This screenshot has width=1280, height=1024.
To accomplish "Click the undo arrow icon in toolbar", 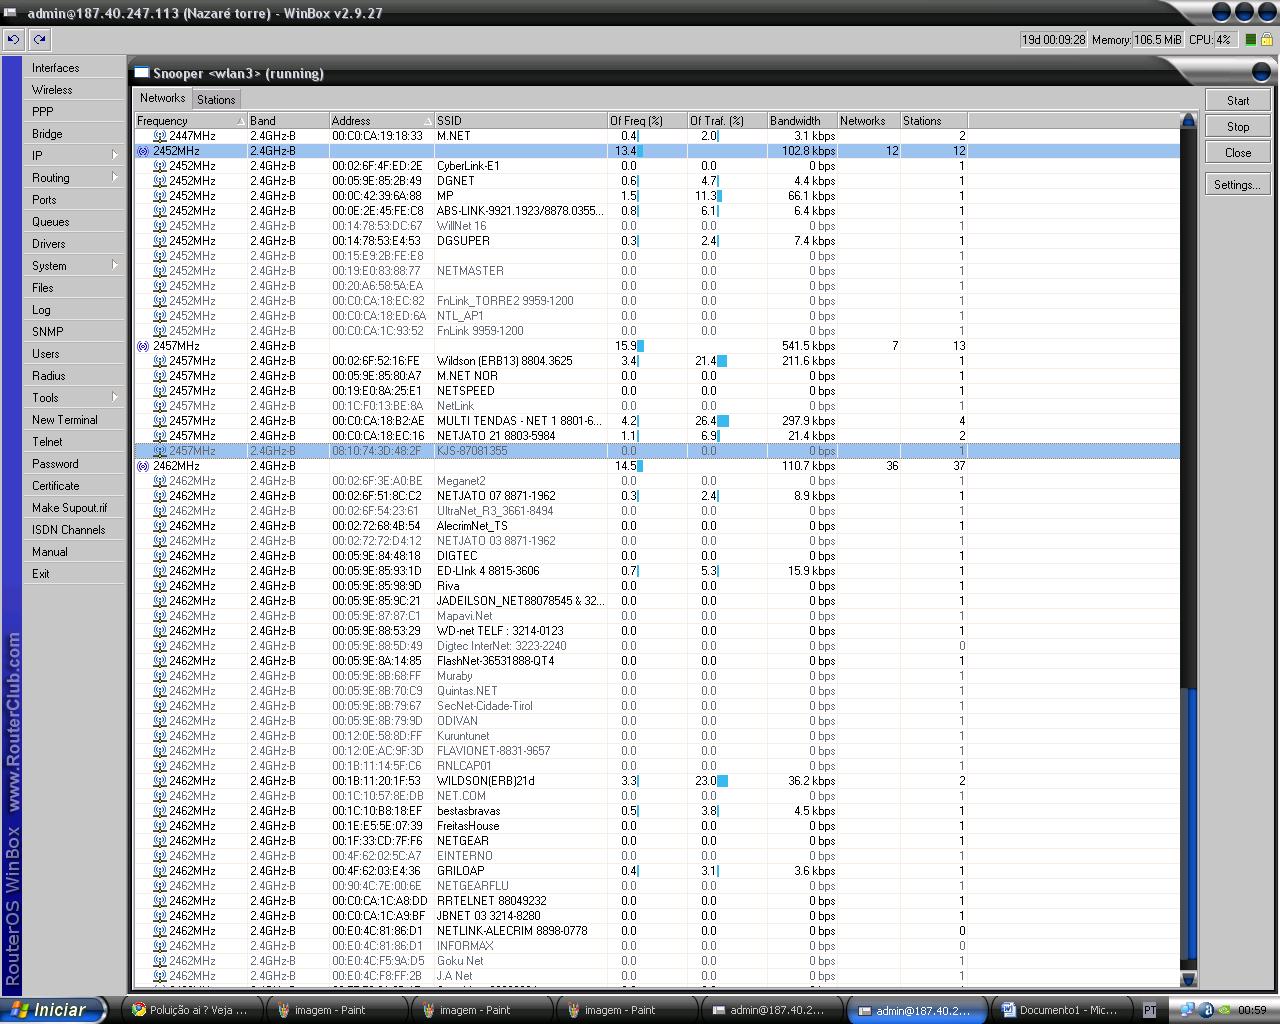I will (13, 39).
